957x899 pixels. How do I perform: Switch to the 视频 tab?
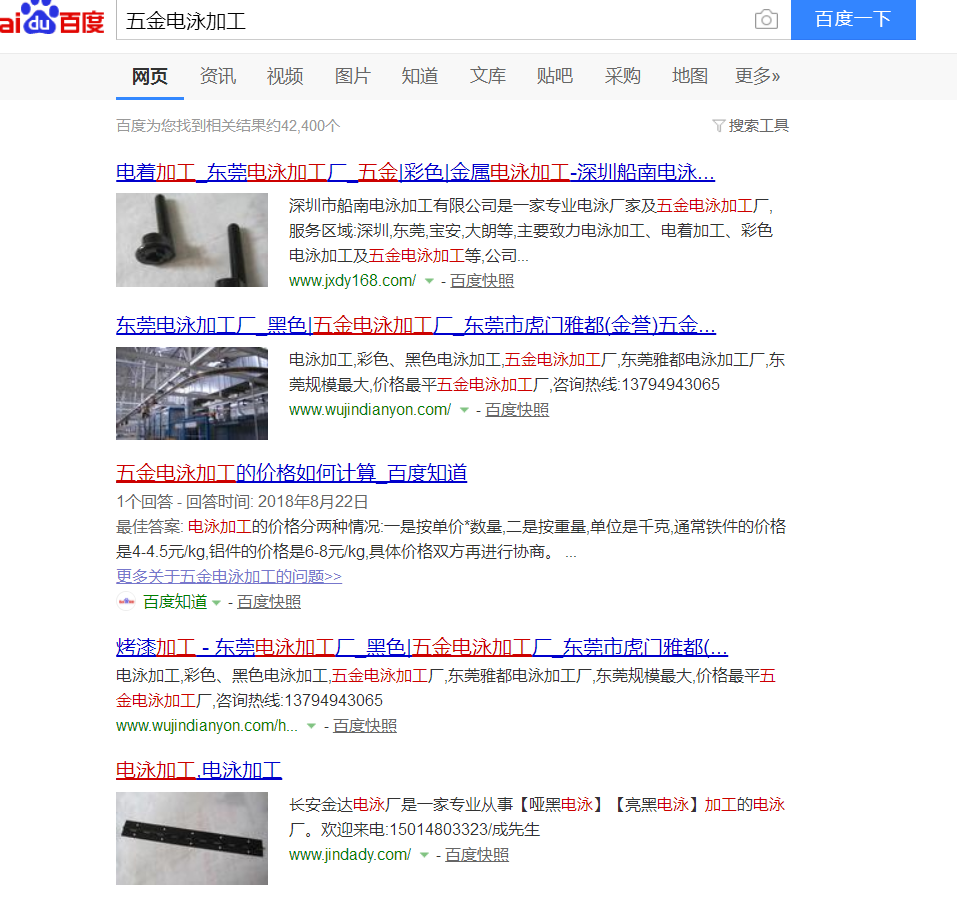(x=285, y=76)
